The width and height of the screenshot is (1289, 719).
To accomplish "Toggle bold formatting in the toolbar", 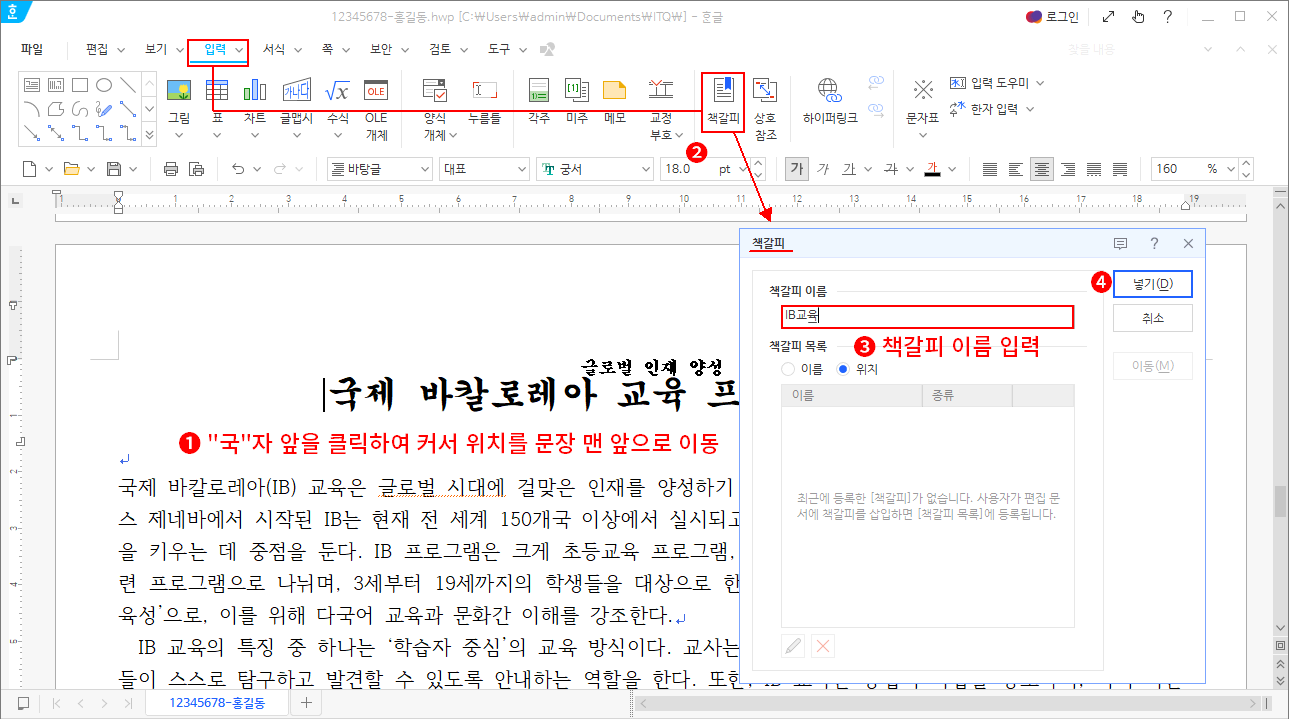I will coord(796,168).
